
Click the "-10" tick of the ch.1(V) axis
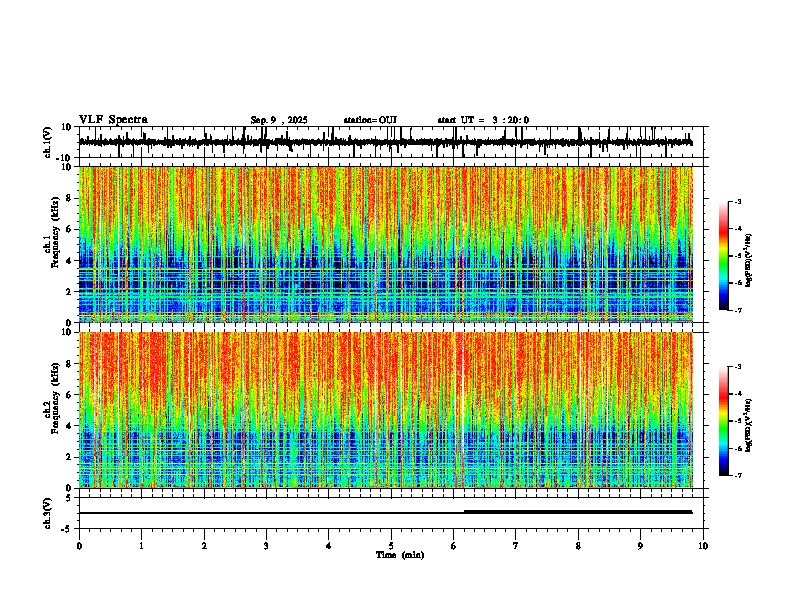(x=65, y=158)
